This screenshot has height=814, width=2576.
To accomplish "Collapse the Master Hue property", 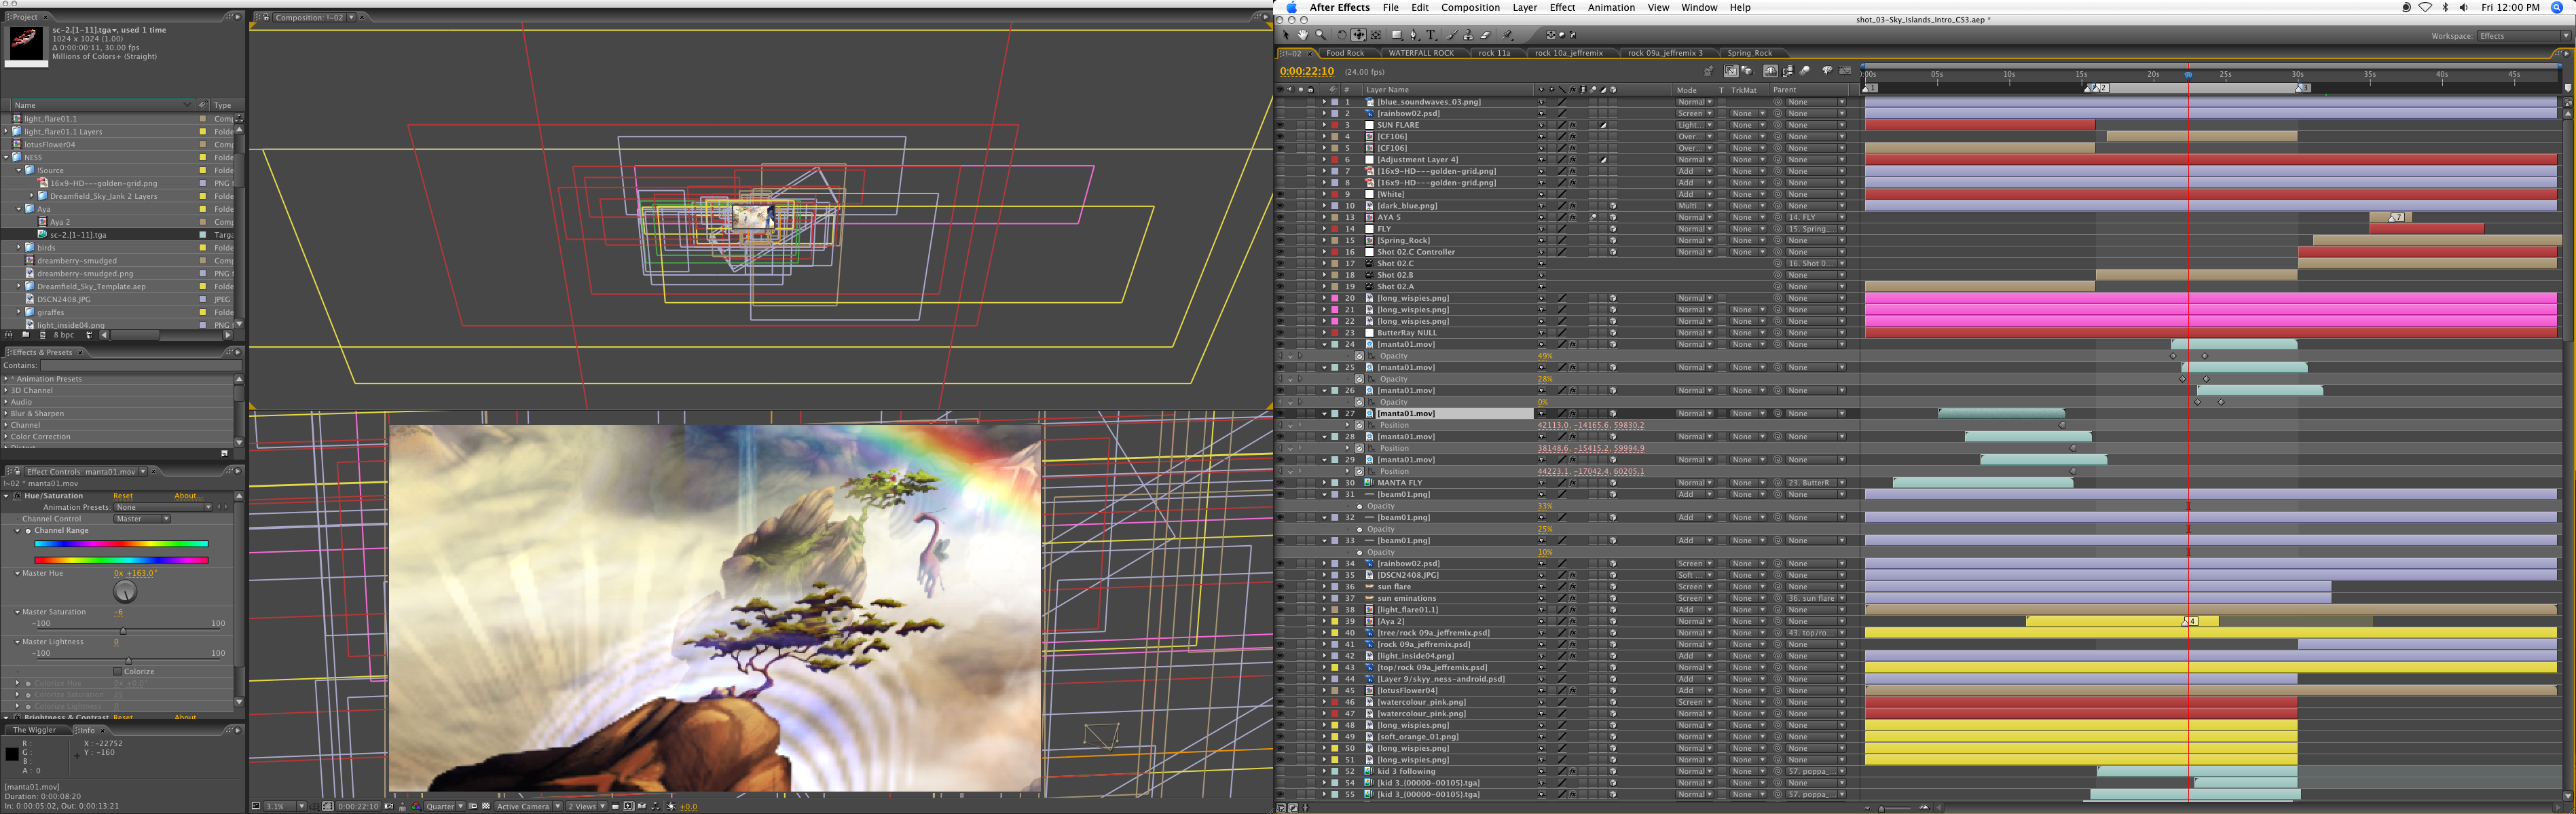I will (x=17, y=574).
